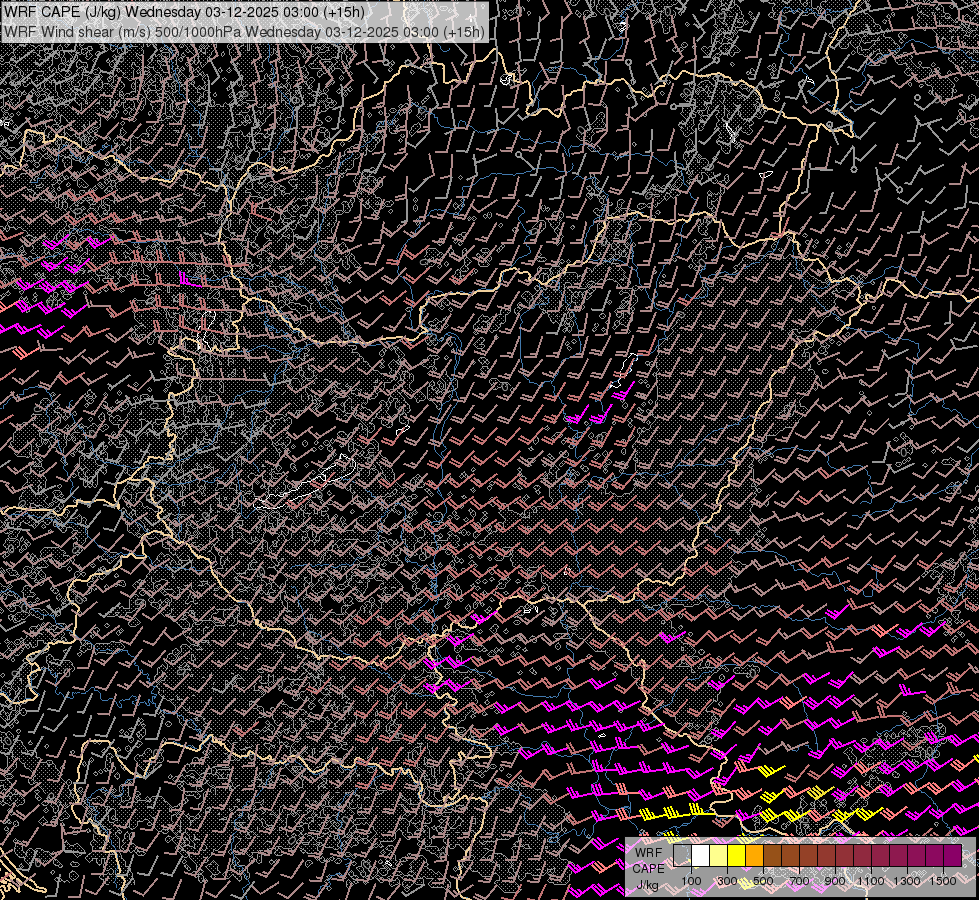
Task: Click the first brown swatch after orange
Action: pyautogui.click(x=773, y=856)
